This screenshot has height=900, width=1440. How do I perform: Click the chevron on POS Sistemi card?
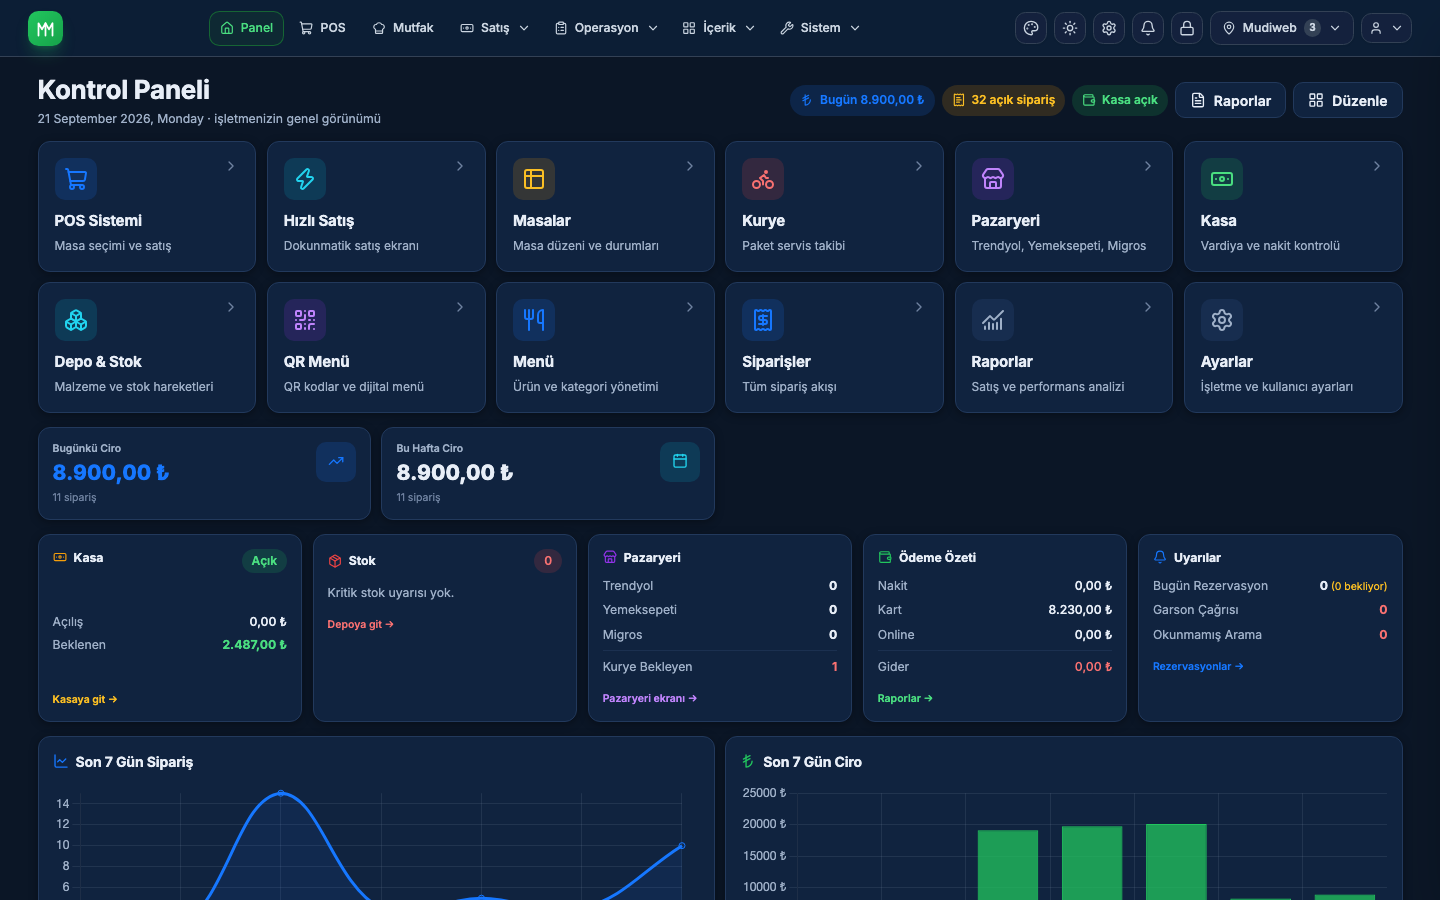click(x=231, y=166)
